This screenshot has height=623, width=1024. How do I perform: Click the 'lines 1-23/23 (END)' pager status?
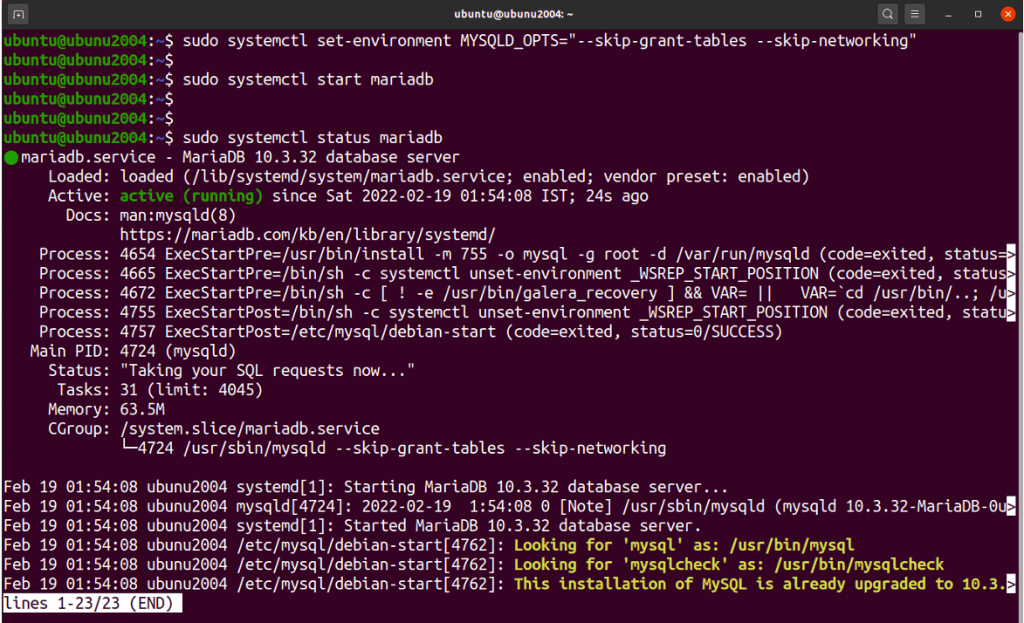pyautogui.click(x=89, y=603)
